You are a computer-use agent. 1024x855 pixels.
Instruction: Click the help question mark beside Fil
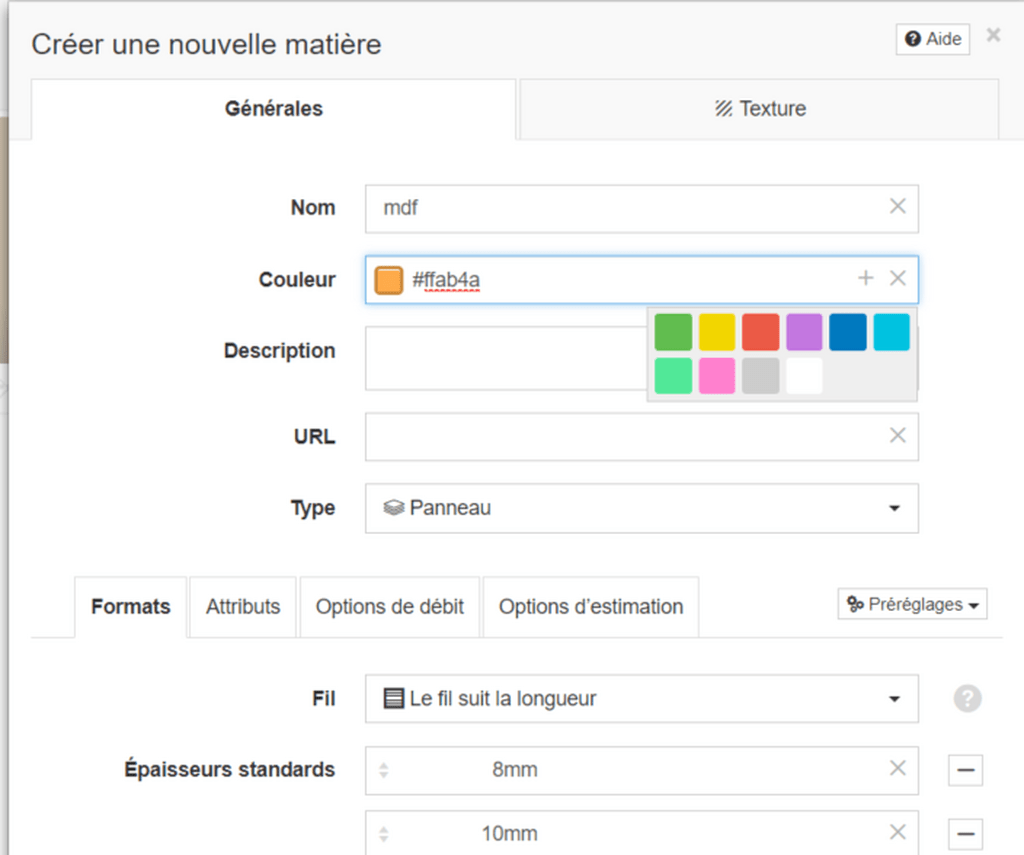pyautogui.click(x=967, y=699)
